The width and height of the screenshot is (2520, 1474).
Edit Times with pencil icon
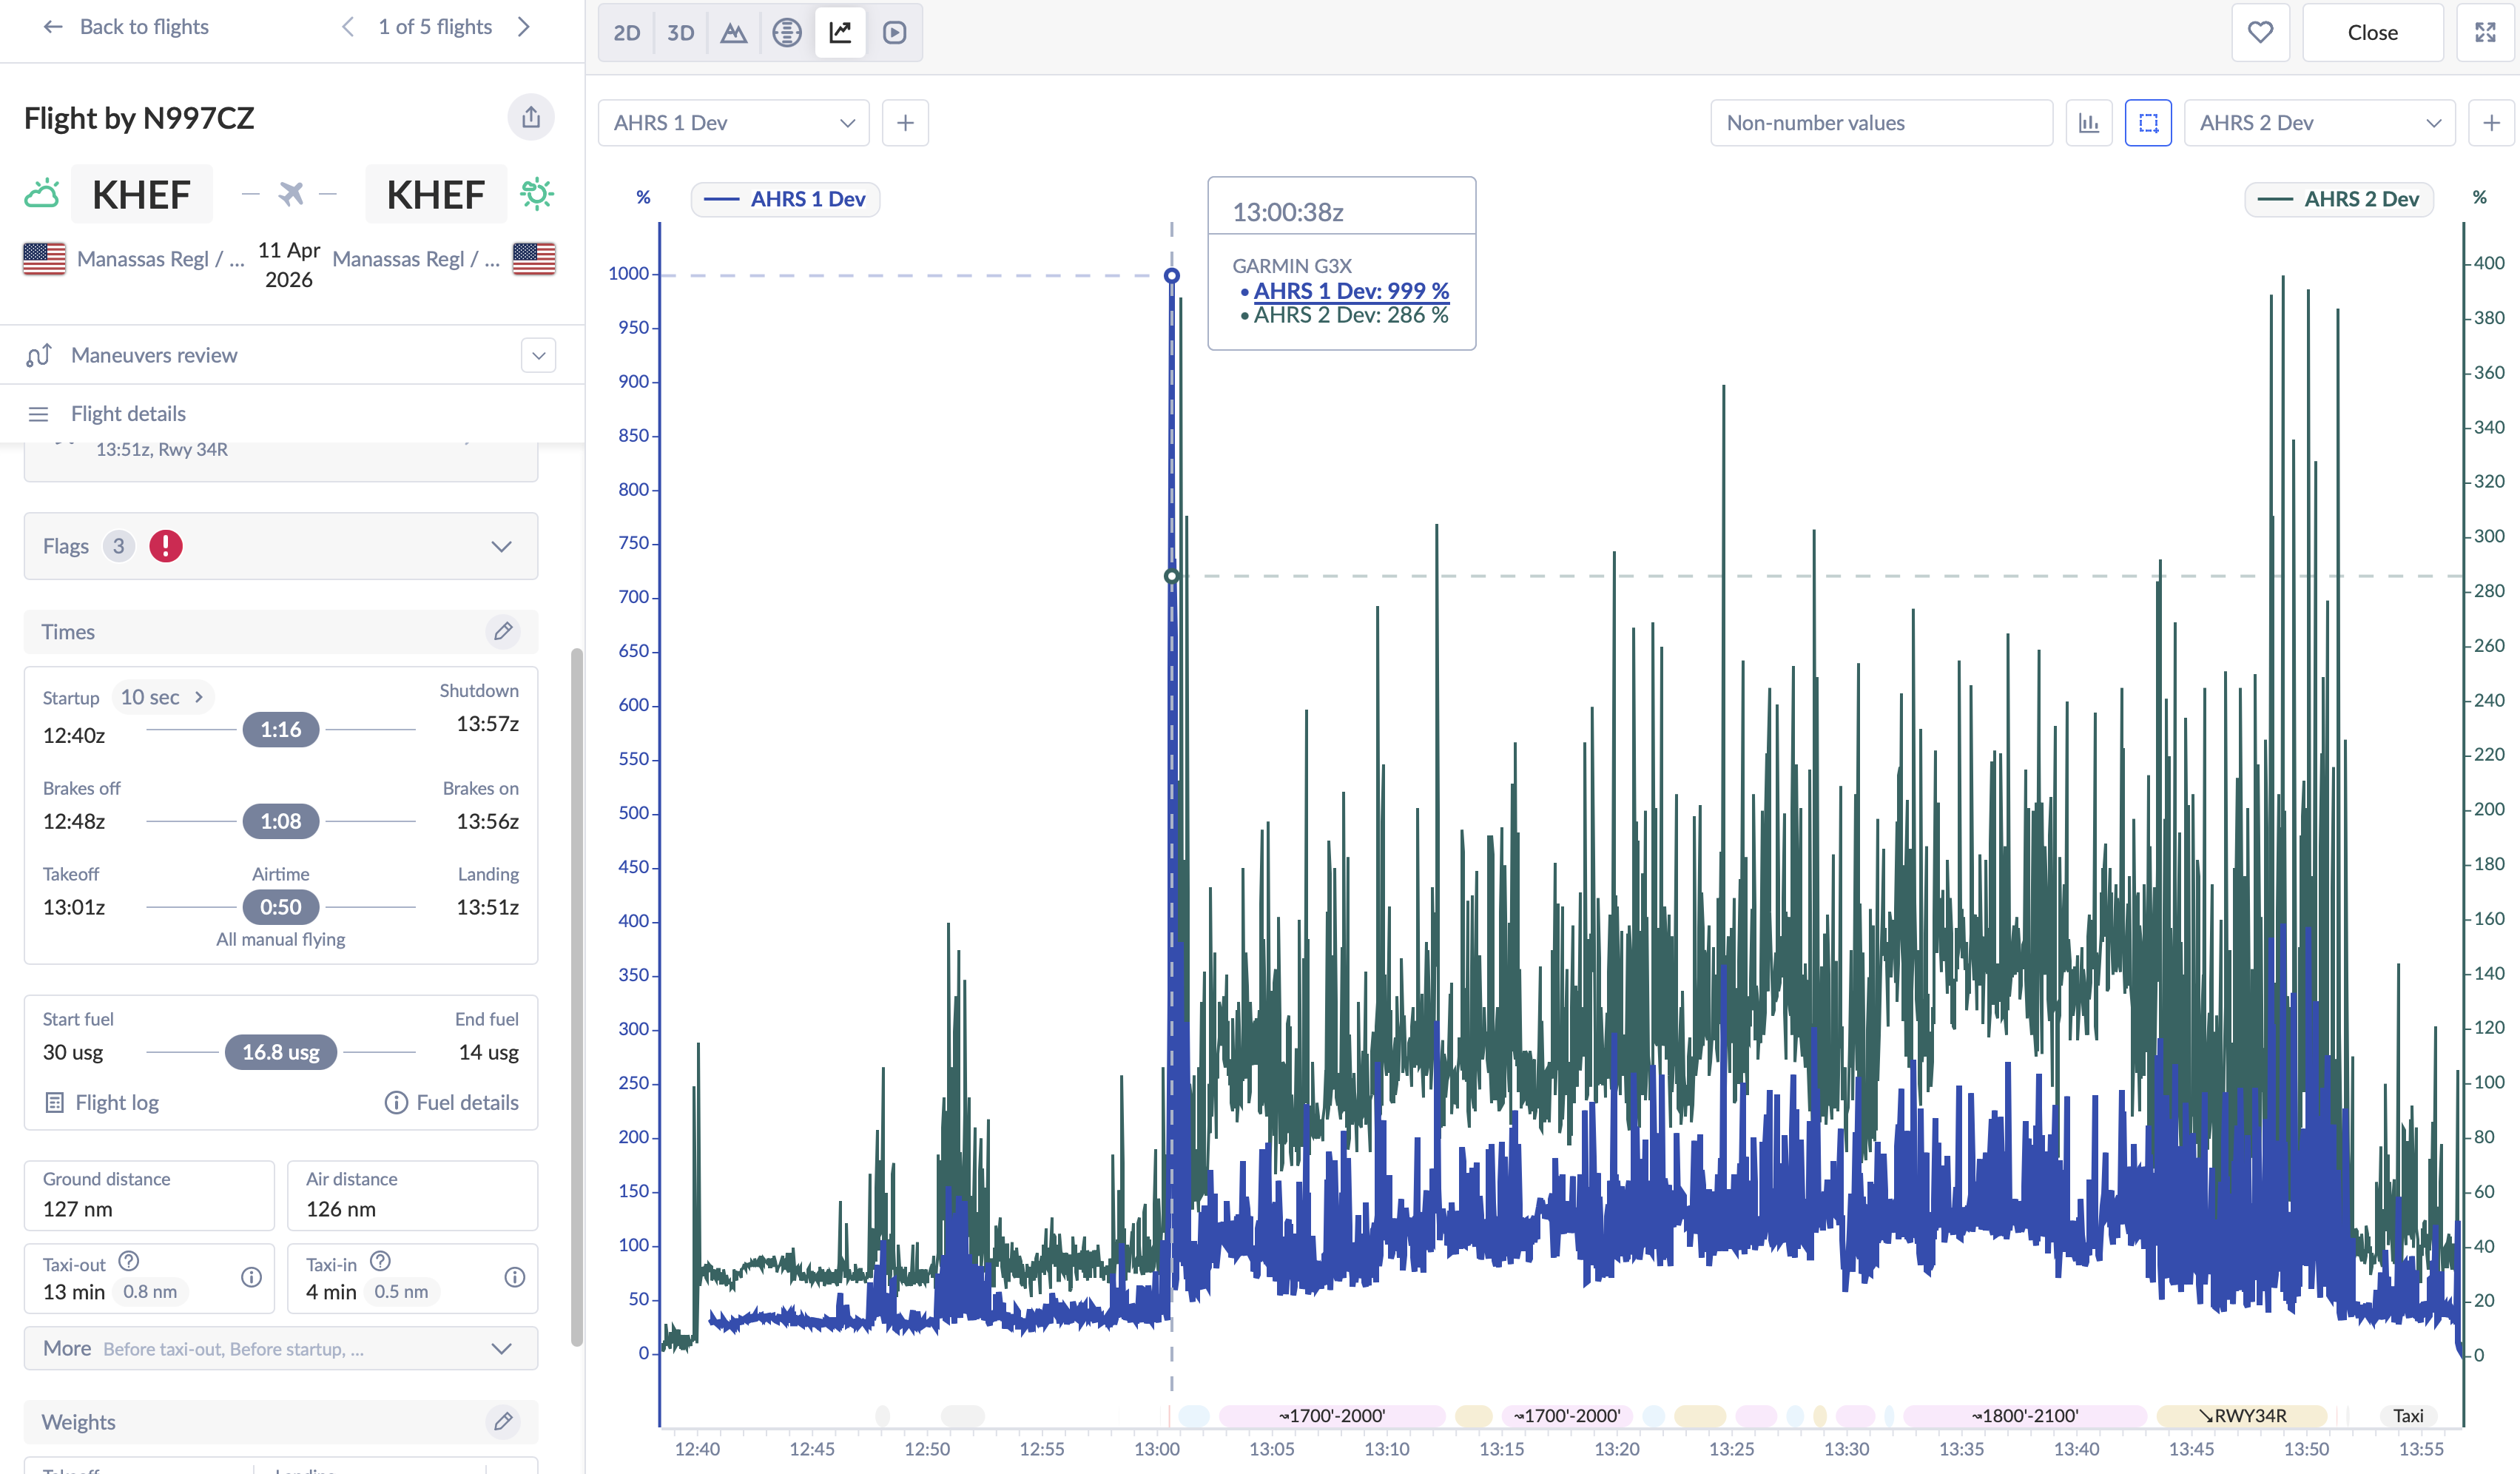503,631
